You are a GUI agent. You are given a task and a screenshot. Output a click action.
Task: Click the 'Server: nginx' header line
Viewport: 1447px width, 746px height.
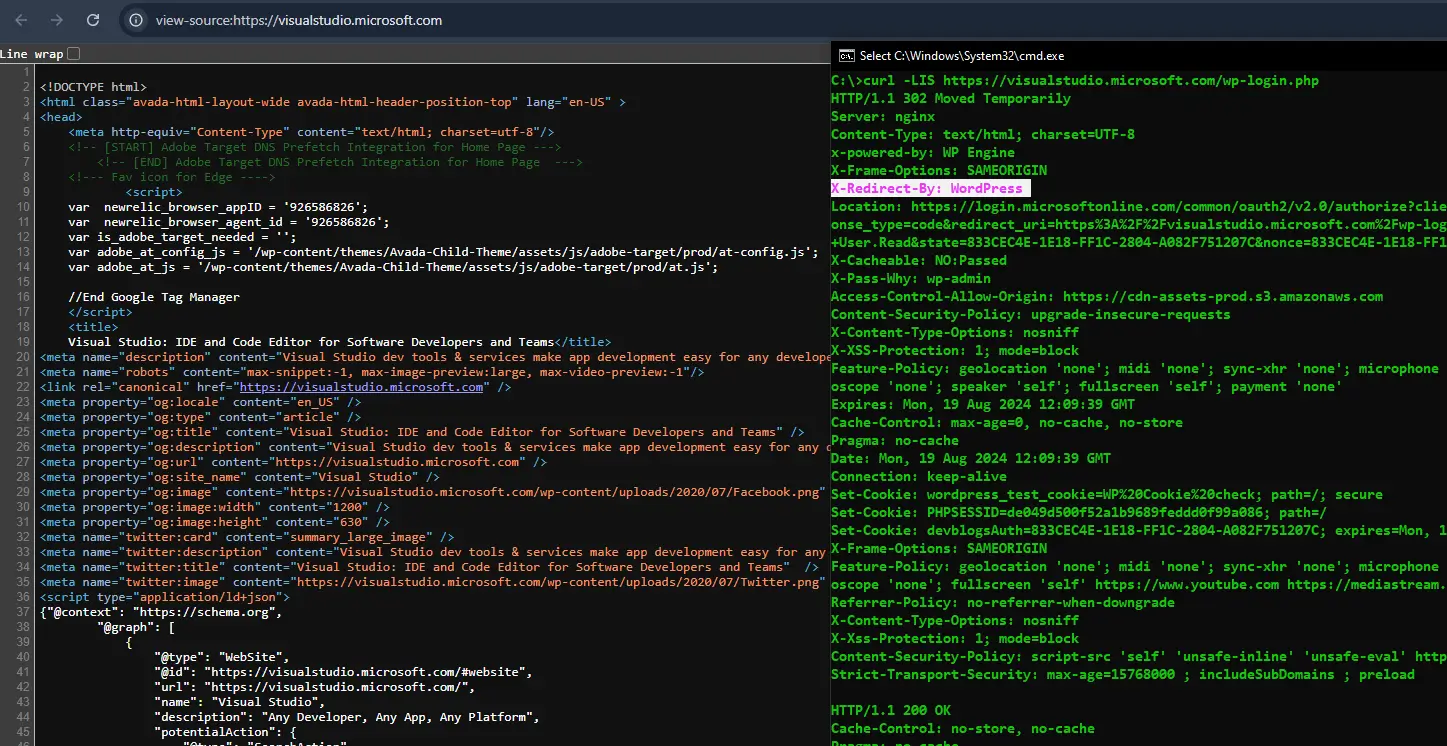883,116
